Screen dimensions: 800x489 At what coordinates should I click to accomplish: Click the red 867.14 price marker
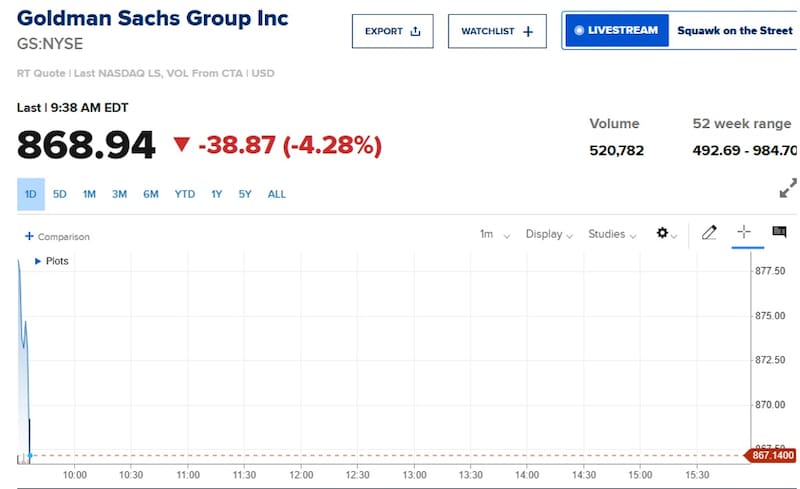(x=770, y=456)
